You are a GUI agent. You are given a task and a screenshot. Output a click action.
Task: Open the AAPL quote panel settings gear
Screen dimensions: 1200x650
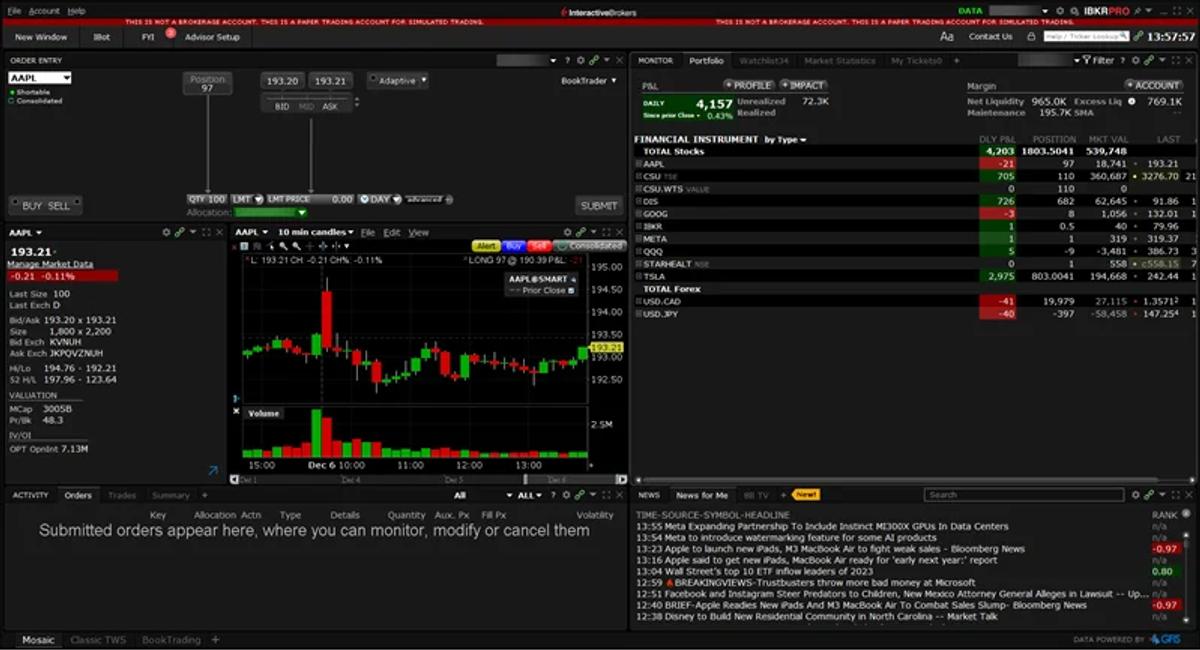pos(167,232)
